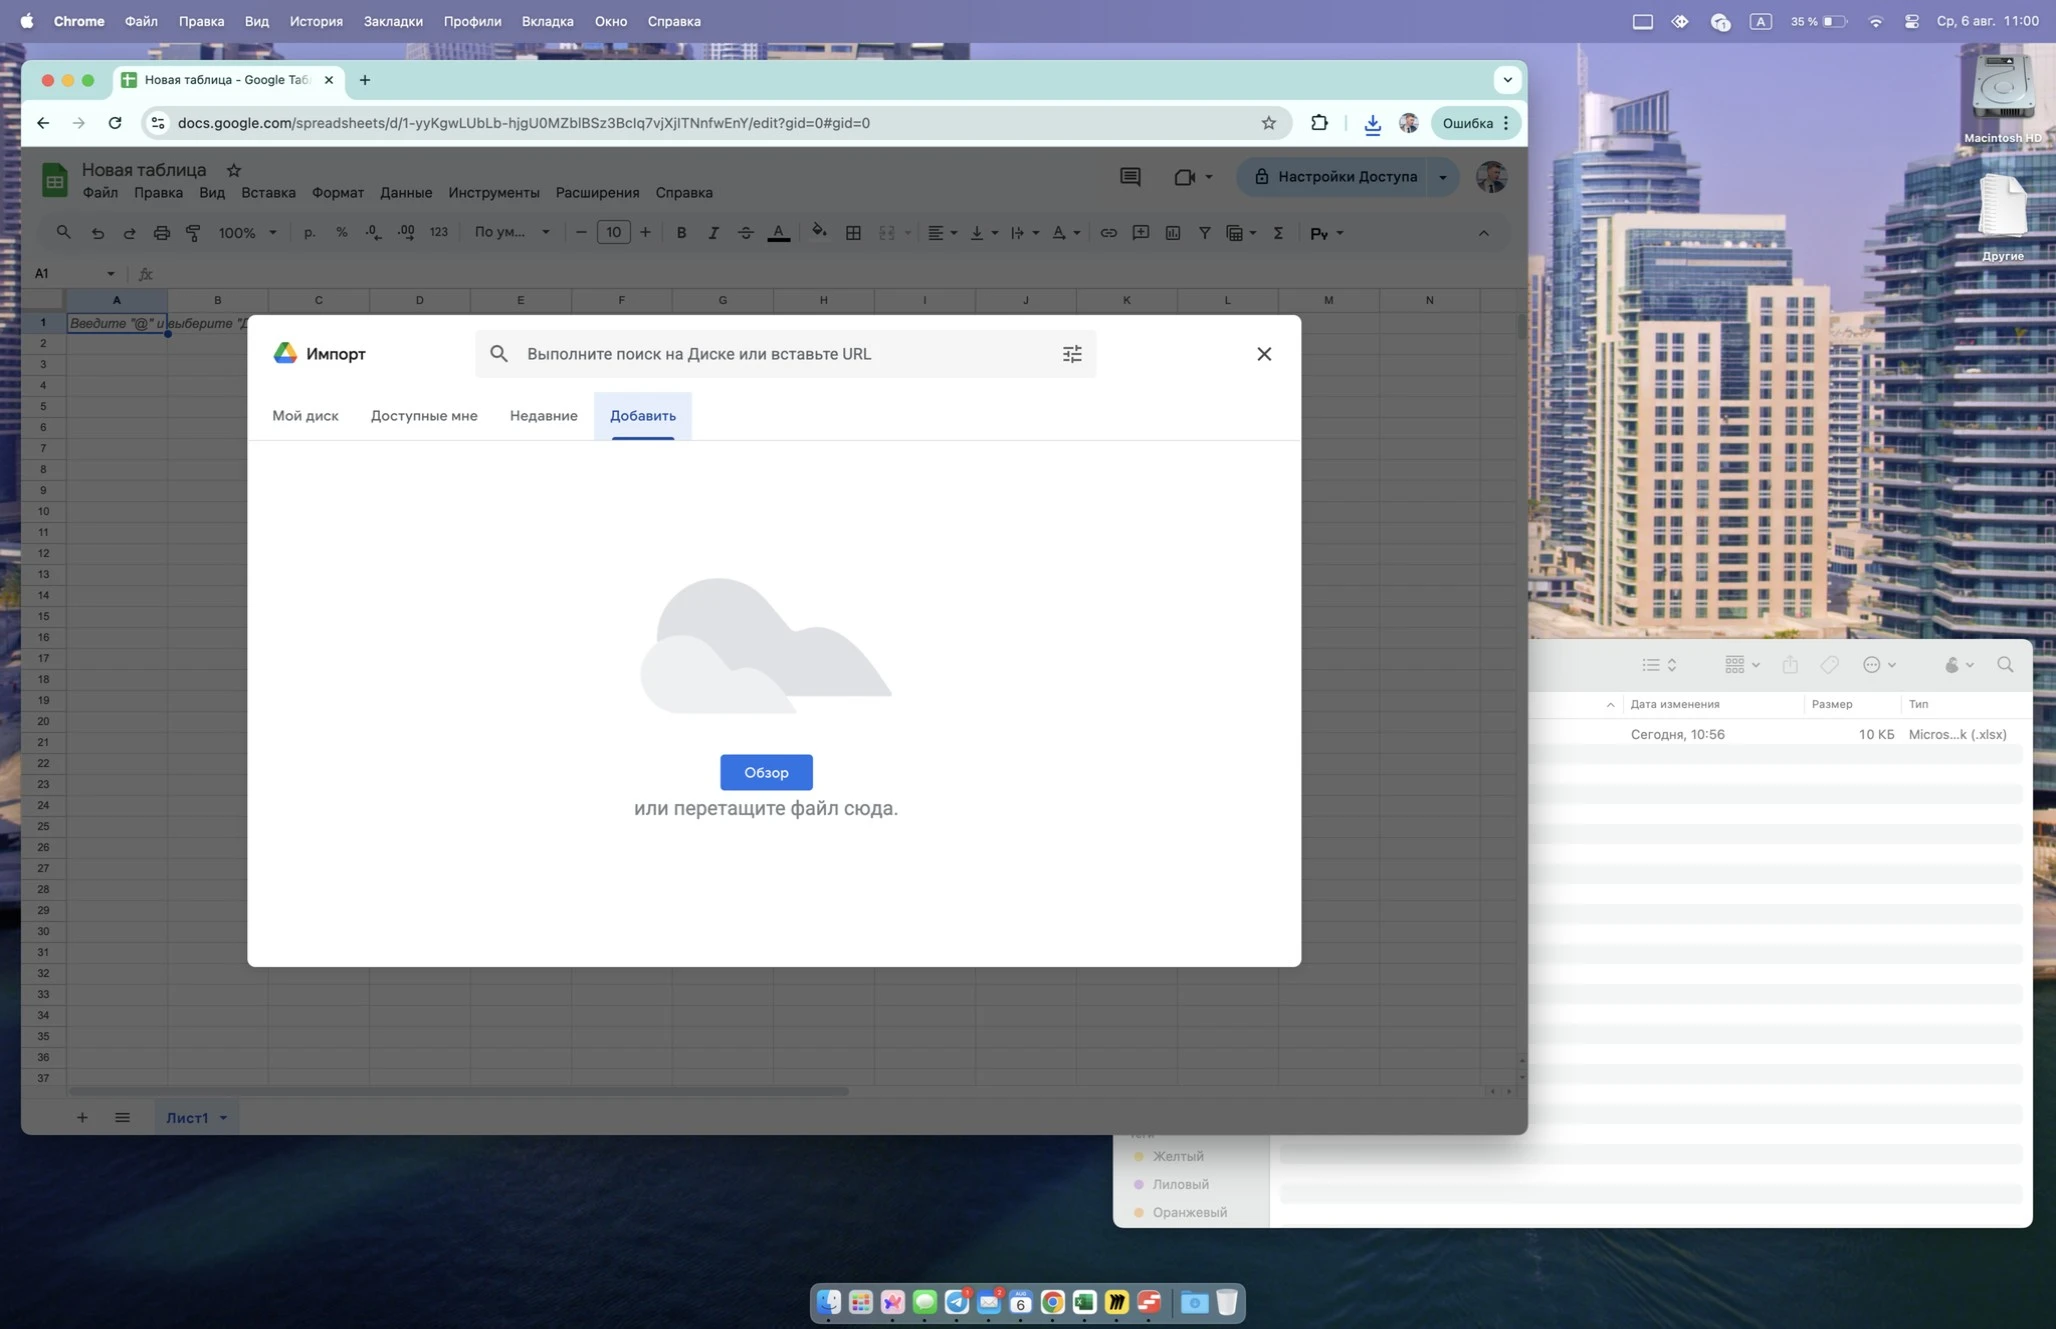This screenshot has width=2056, height=1329.
Task: Open the font family dropdown
Action: click(x=512, y=233)
